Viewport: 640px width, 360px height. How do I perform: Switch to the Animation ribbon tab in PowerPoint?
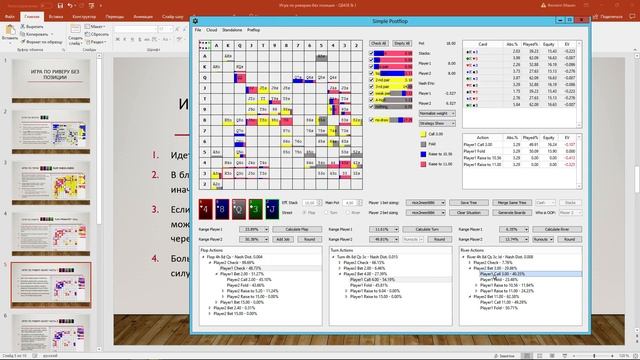[x=143, y=17]
